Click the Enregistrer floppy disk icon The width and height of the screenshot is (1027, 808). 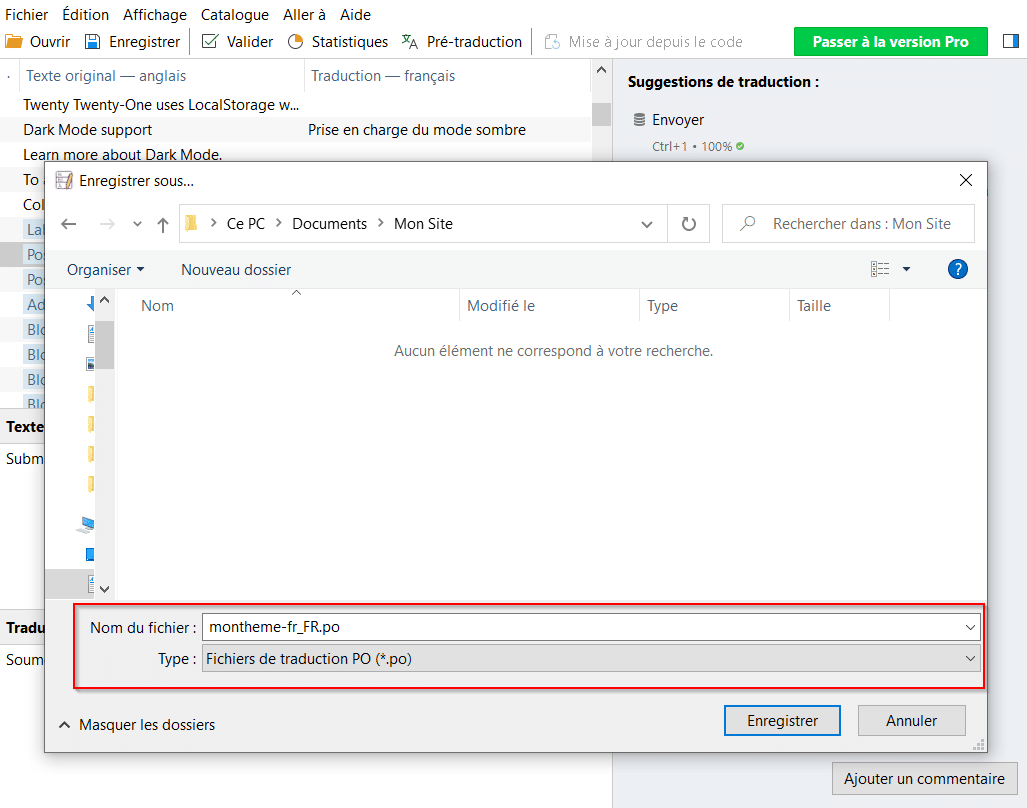[93, 42]
